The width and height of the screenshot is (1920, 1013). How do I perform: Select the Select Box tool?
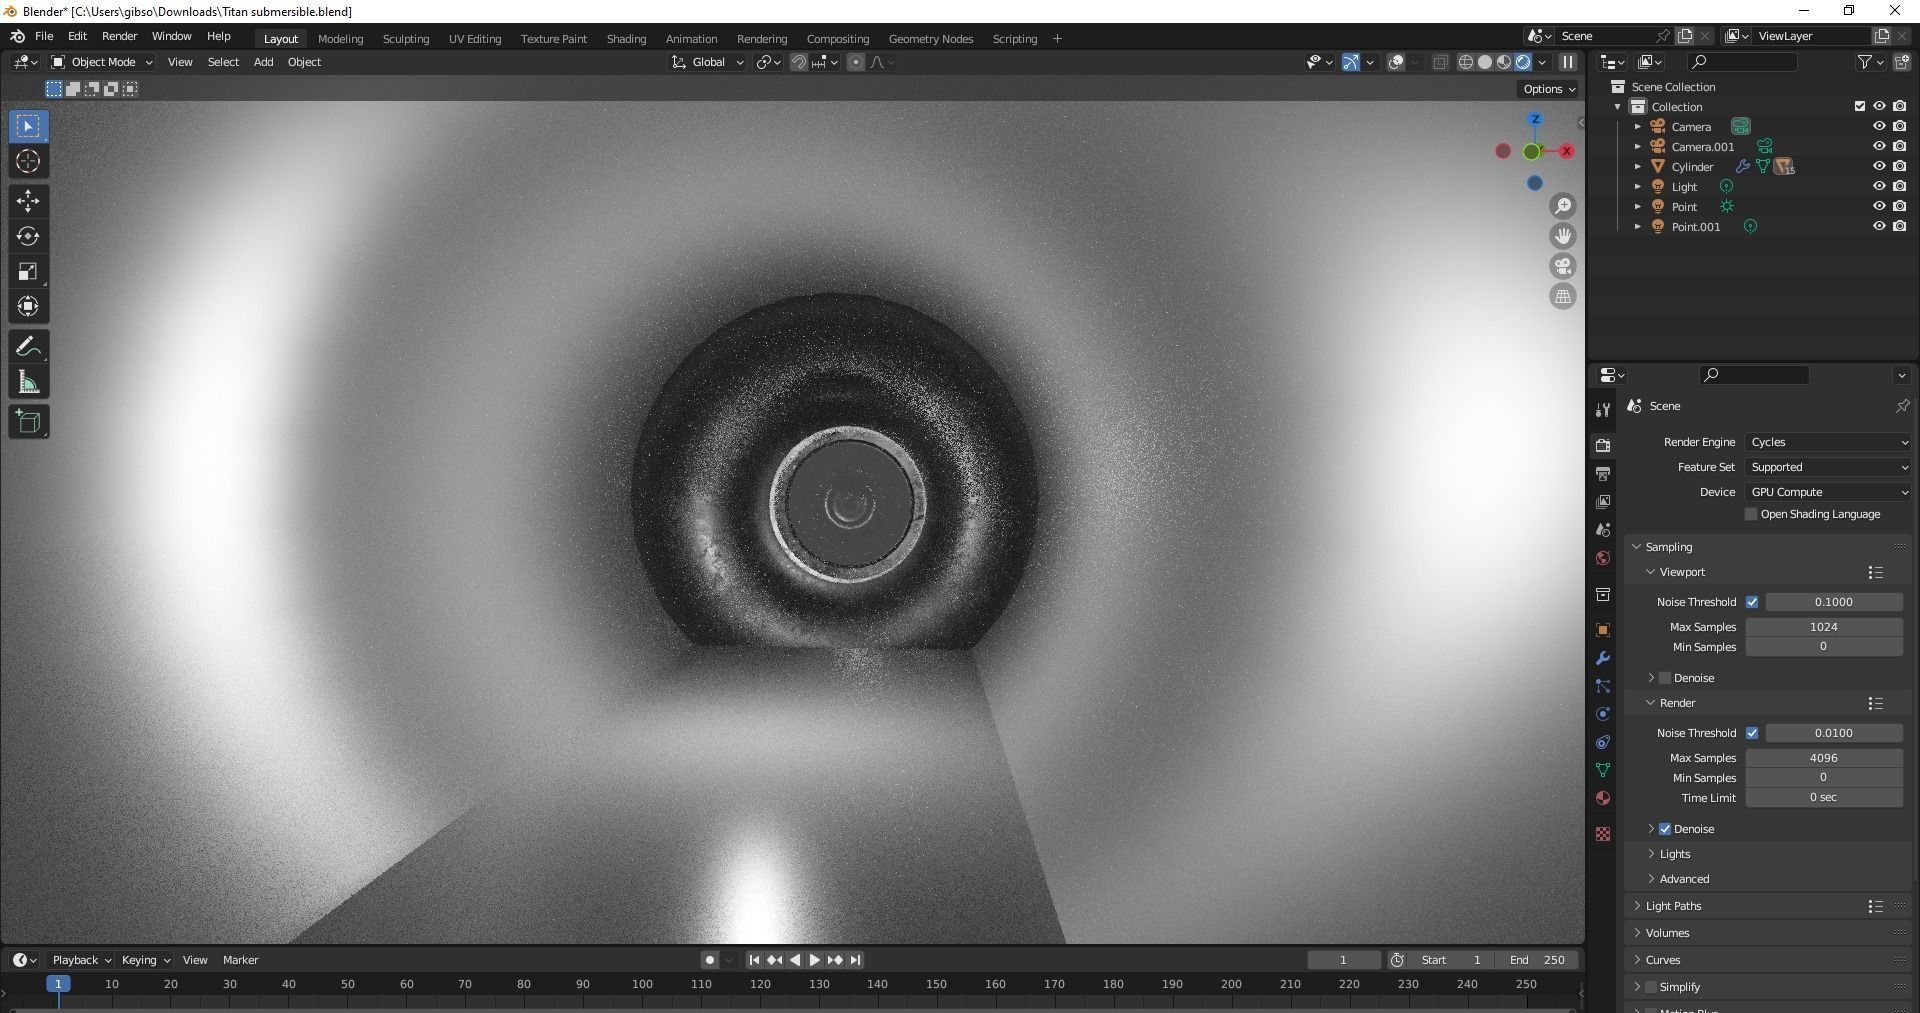click(x=28, y=126)
